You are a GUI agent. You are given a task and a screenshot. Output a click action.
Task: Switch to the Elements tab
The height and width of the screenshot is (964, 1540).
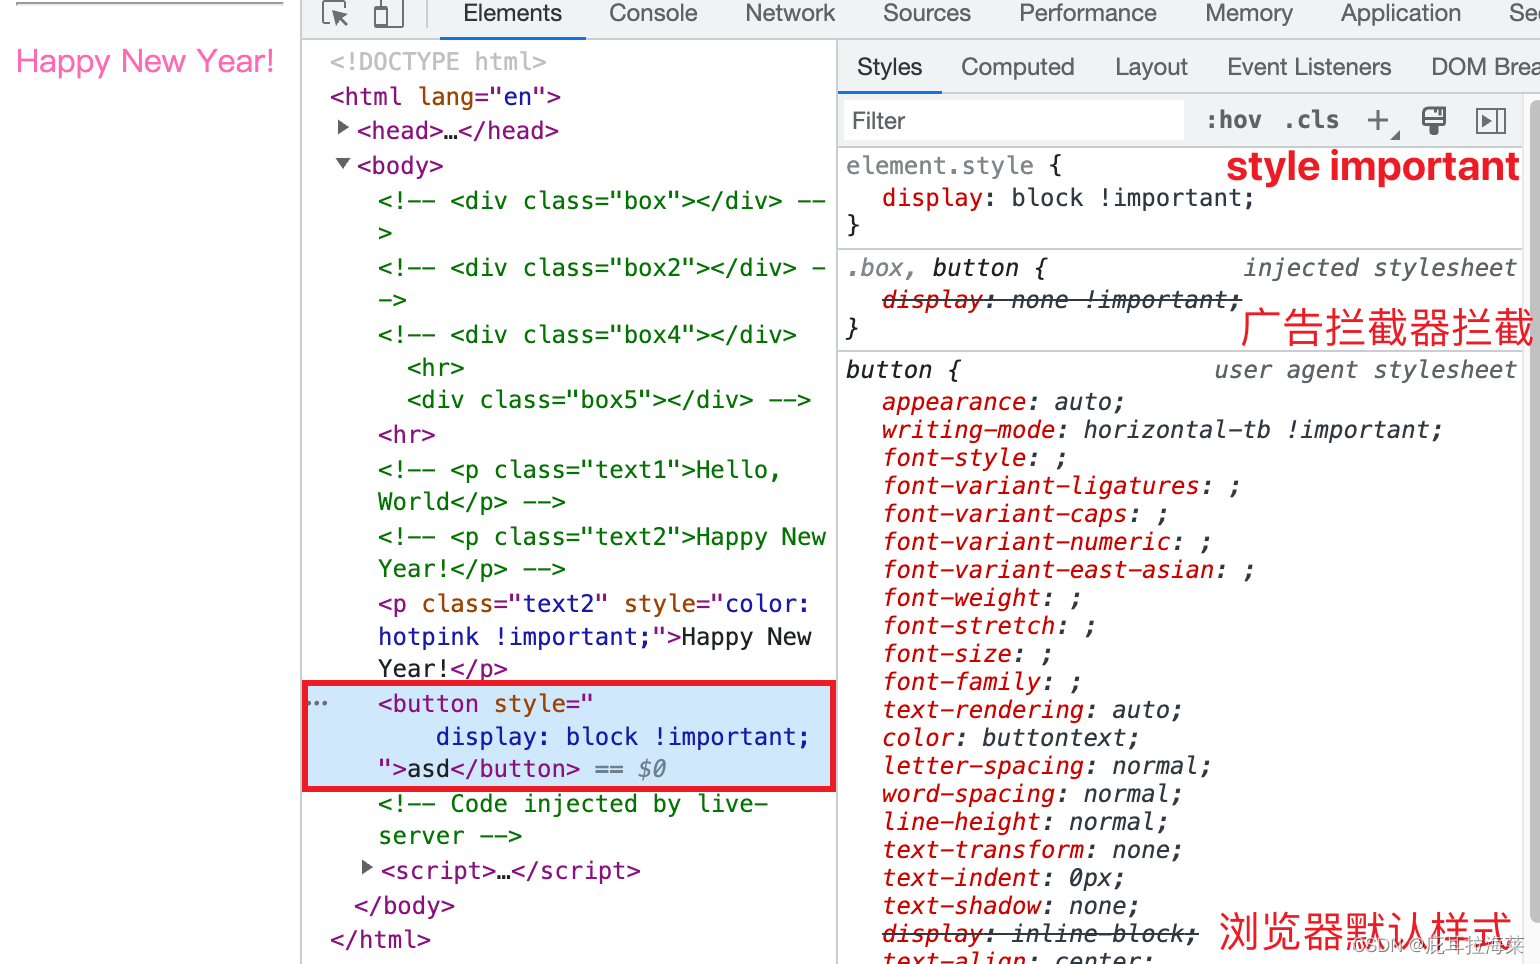click(512, 14)
